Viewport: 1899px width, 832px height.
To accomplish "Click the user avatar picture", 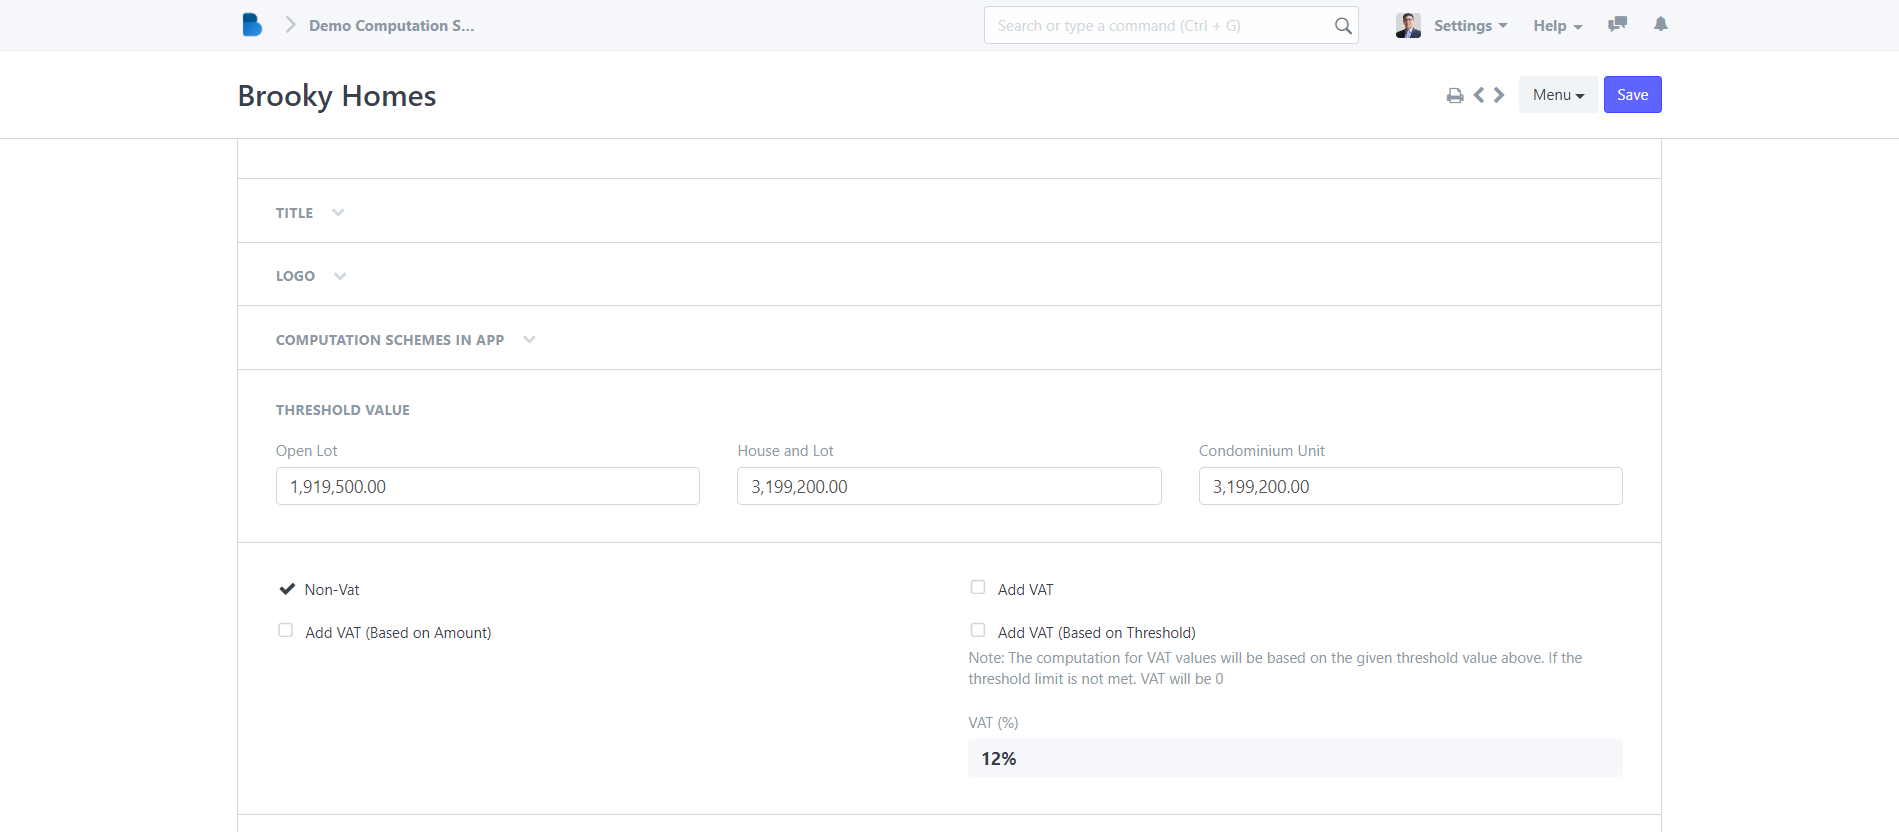I will click(1408, 26).
